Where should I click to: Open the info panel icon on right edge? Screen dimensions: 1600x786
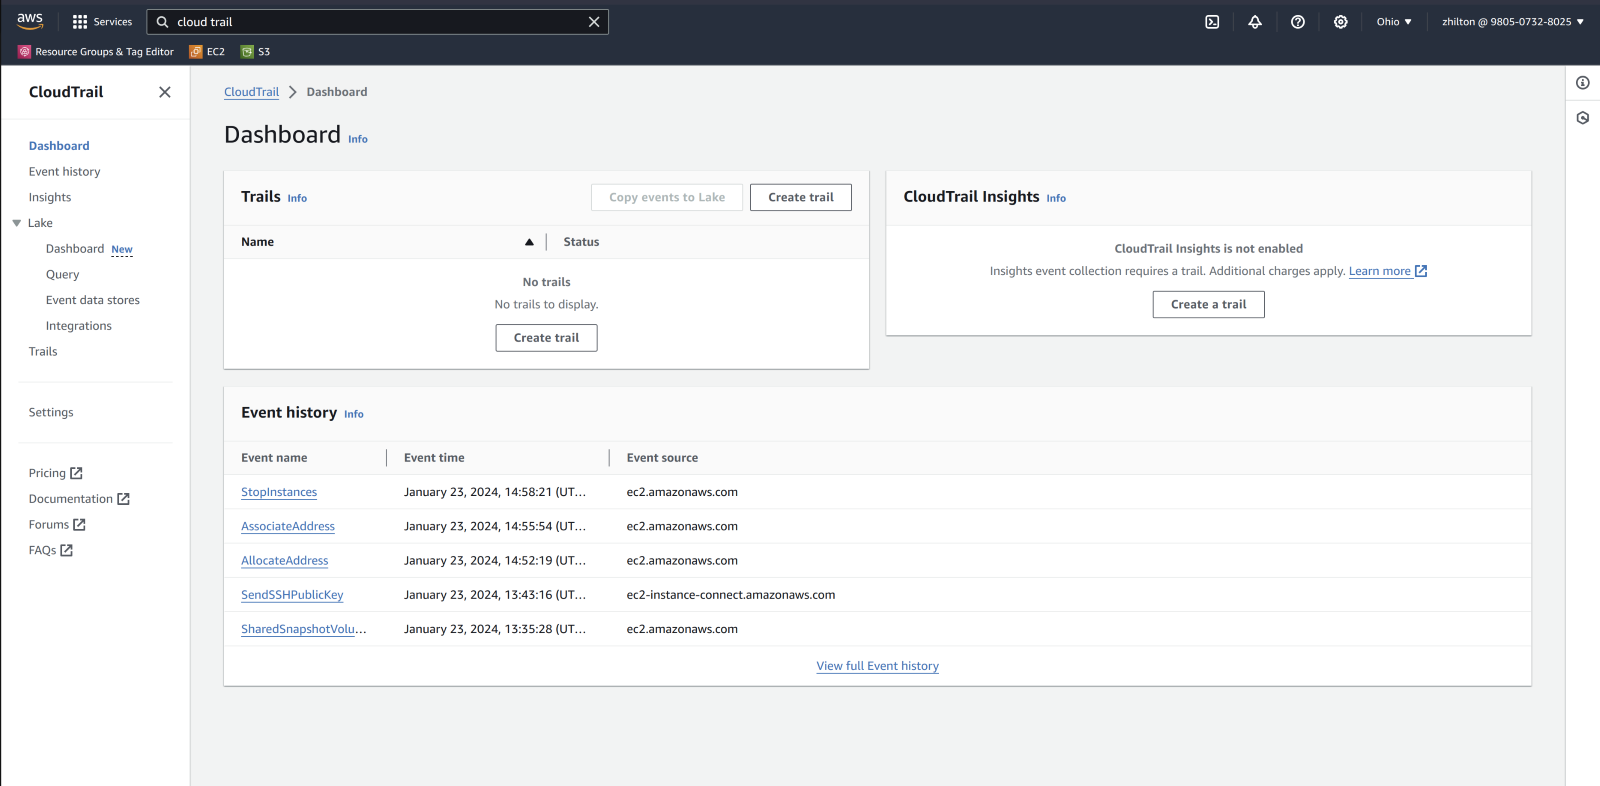pos(1583,83)
